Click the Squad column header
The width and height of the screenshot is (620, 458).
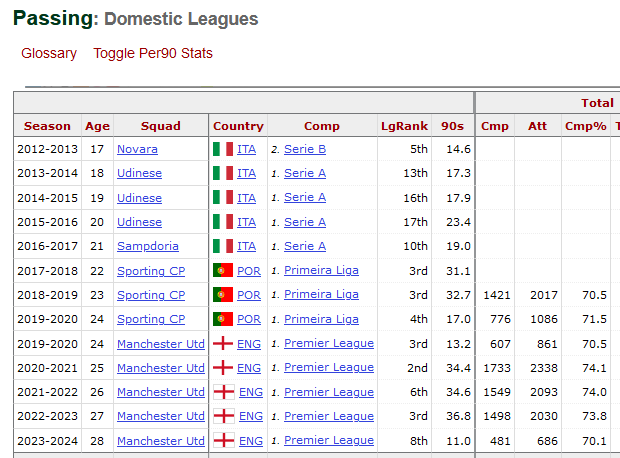click(x=161, y=126)
